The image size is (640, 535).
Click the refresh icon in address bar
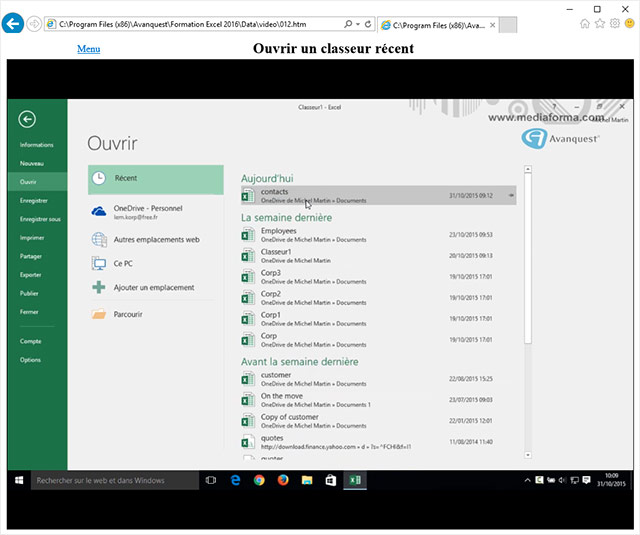[368, 24]
